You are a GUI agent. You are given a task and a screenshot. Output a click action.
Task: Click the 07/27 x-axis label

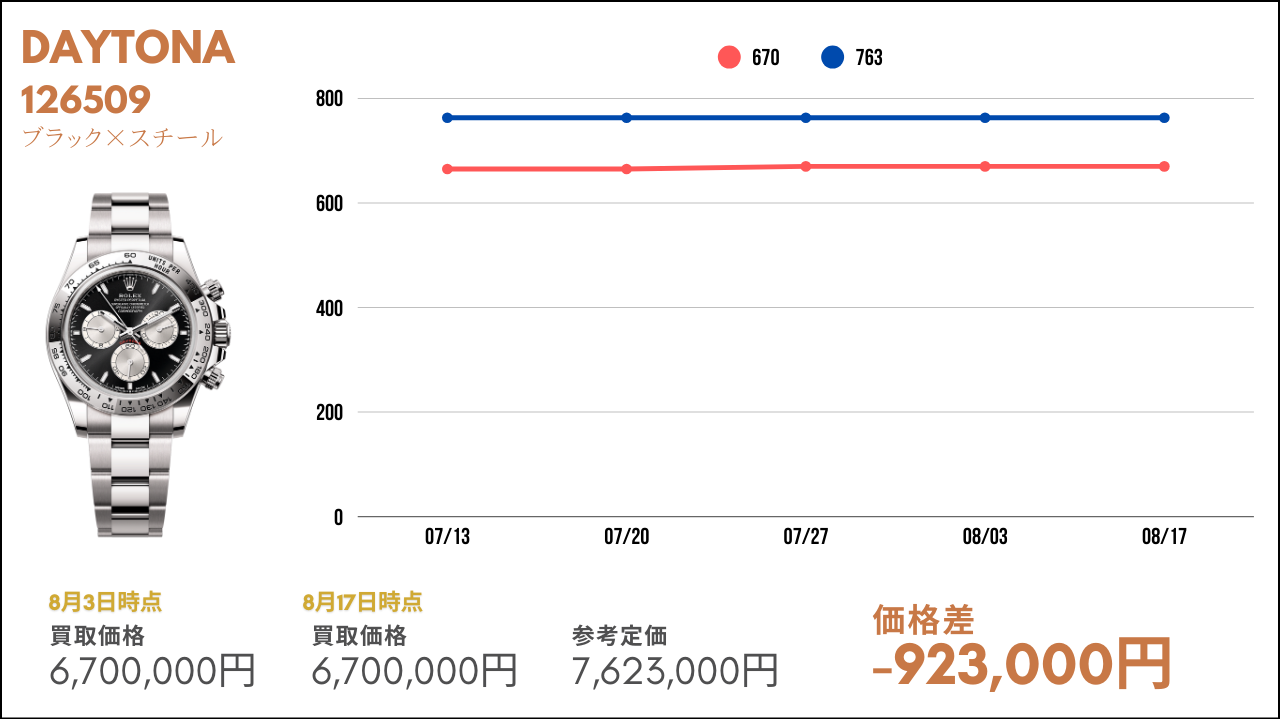pyautogui.click(x=806, y=537)
